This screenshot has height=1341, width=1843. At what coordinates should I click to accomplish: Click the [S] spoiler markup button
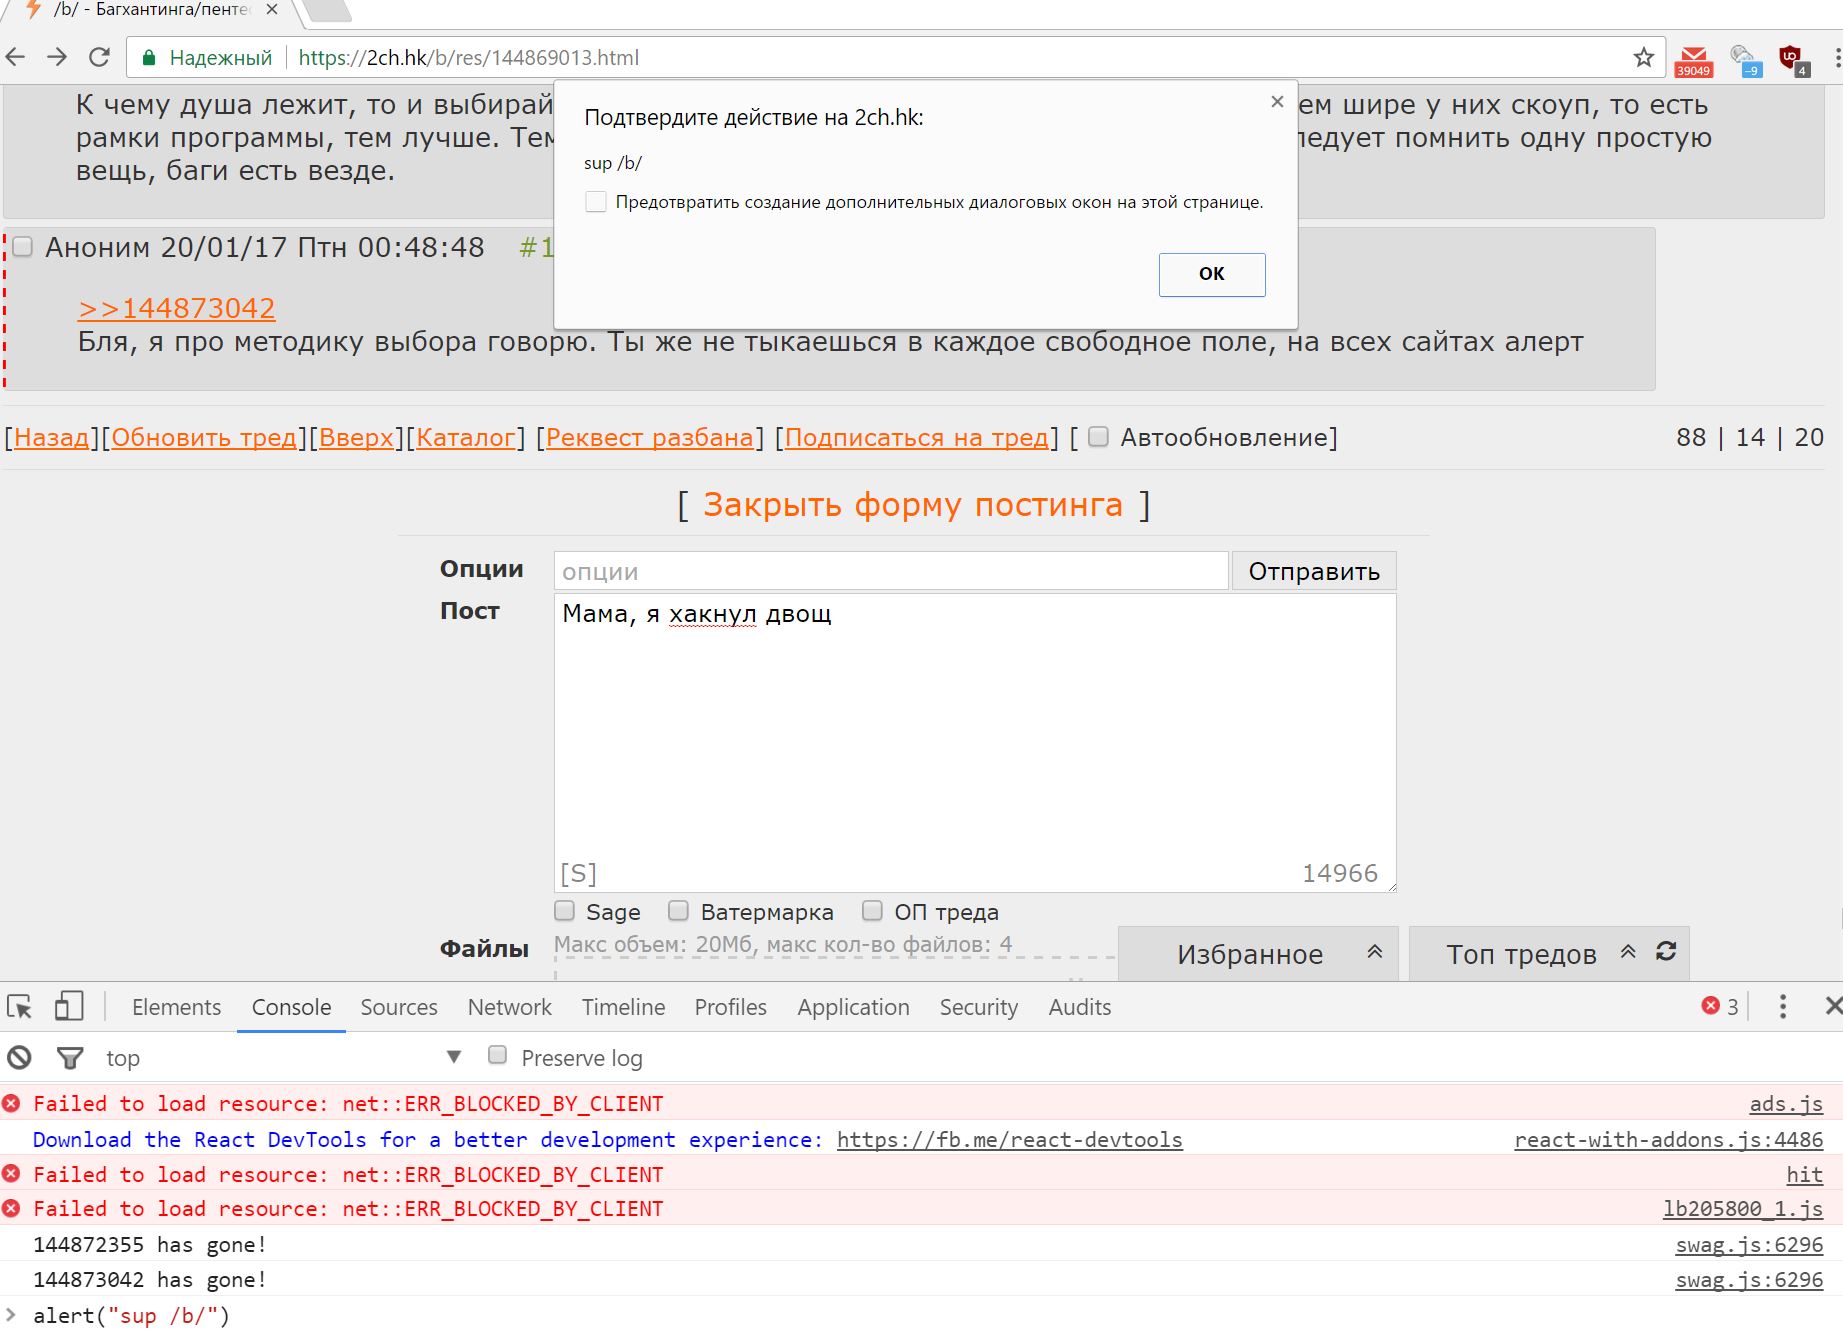578,874
